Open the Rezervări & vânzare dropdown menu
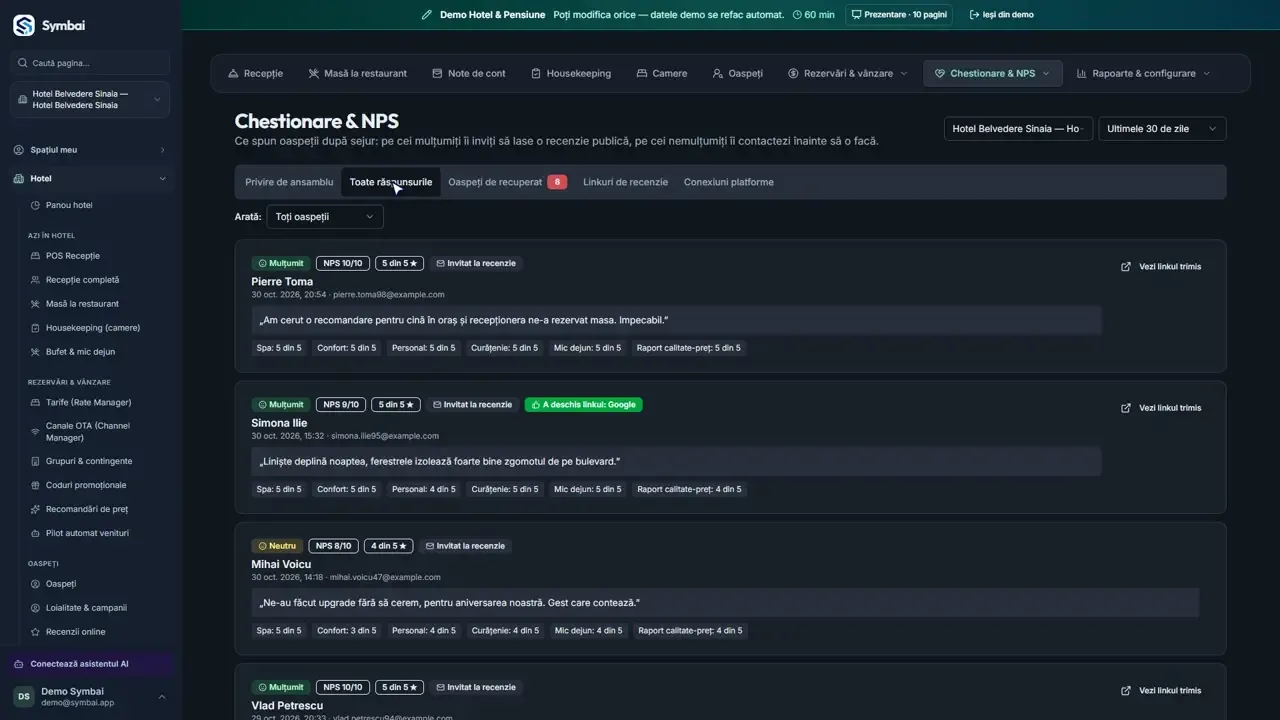The width and height of the screenshot is (1280, 720). (x=848, y=73)
